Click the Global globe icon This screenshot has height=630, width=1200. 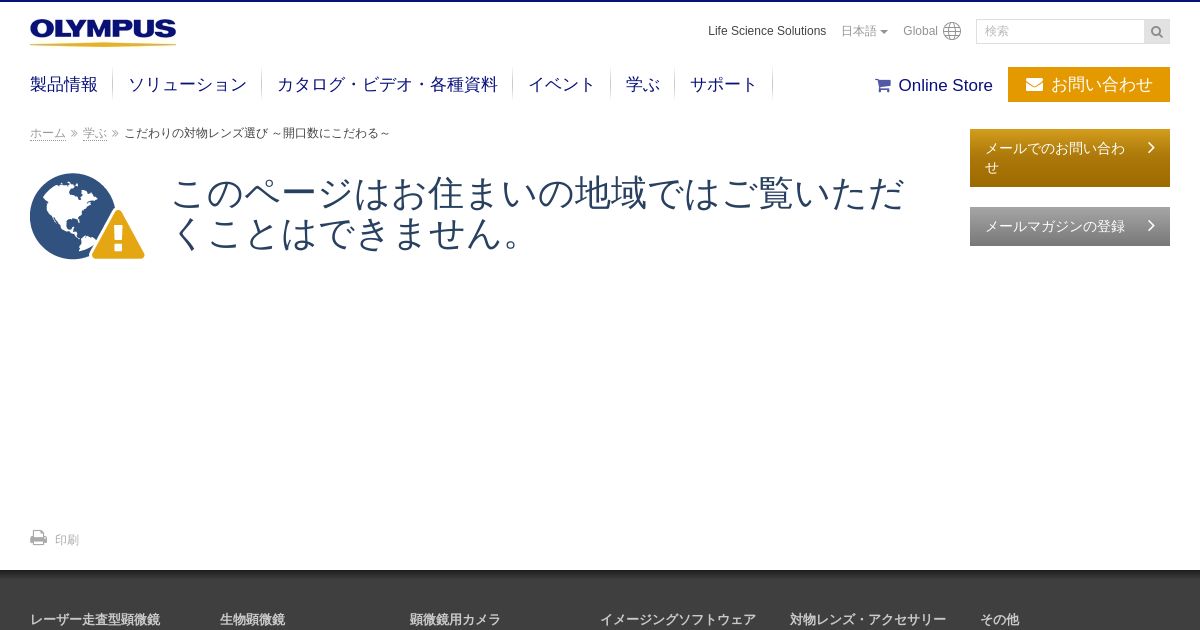pyautogui.click(x=952, y=31)
